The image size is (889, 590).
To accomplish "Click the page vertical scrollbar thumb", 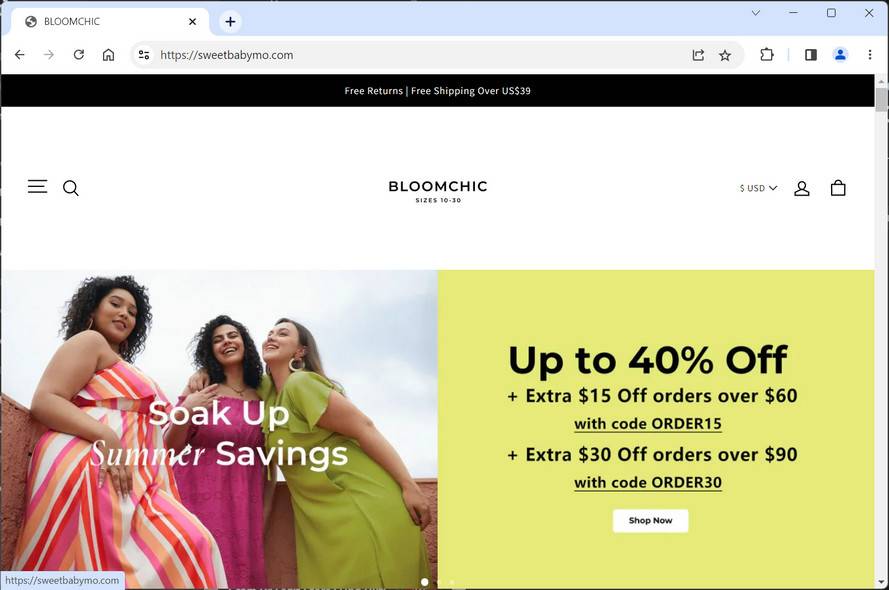I will point(881,100).
